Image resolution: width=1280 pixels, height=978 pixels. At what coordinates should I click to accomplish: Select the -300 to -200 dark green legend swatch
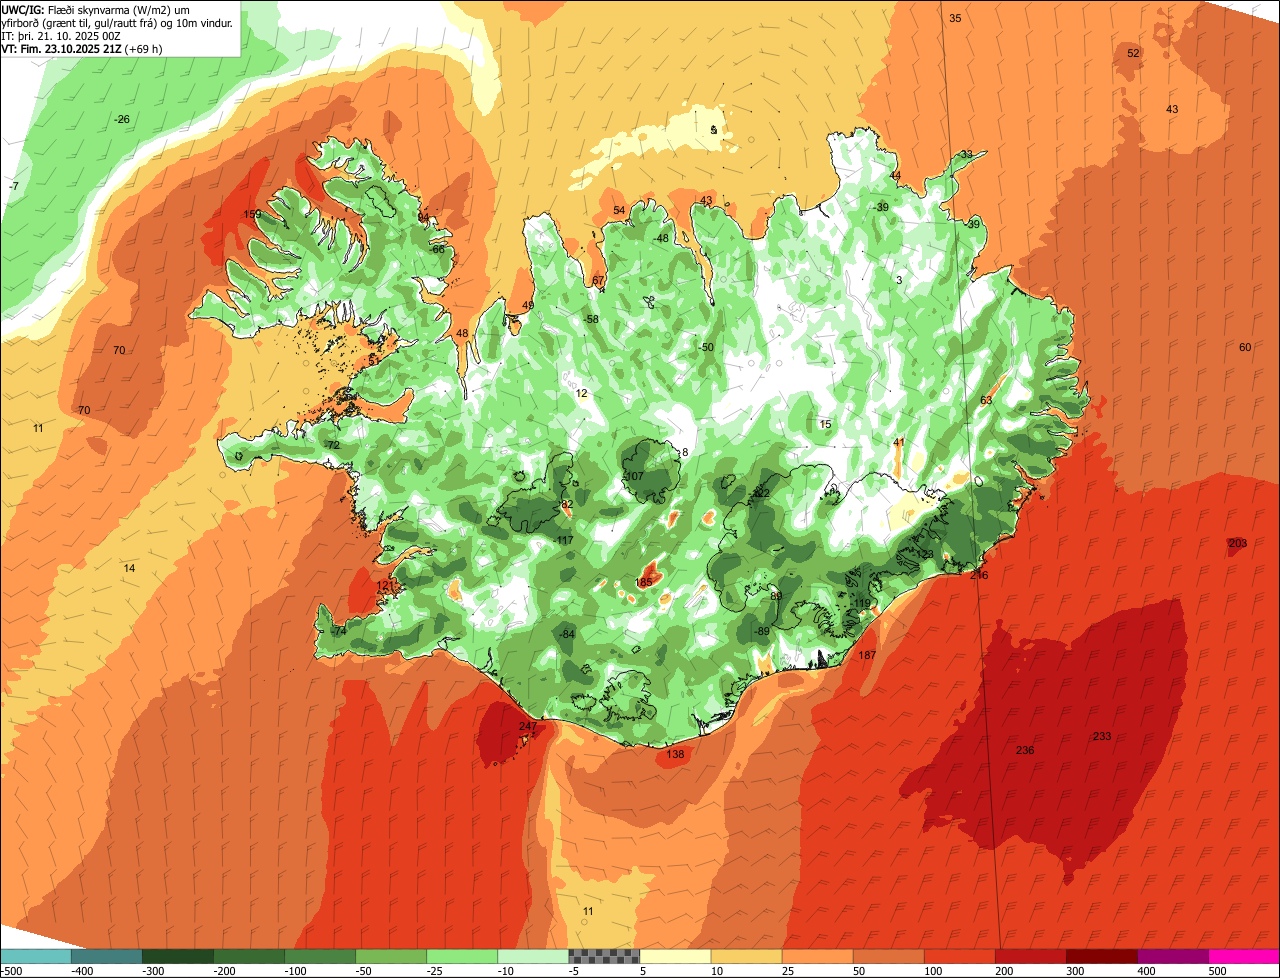coord(177,956)
